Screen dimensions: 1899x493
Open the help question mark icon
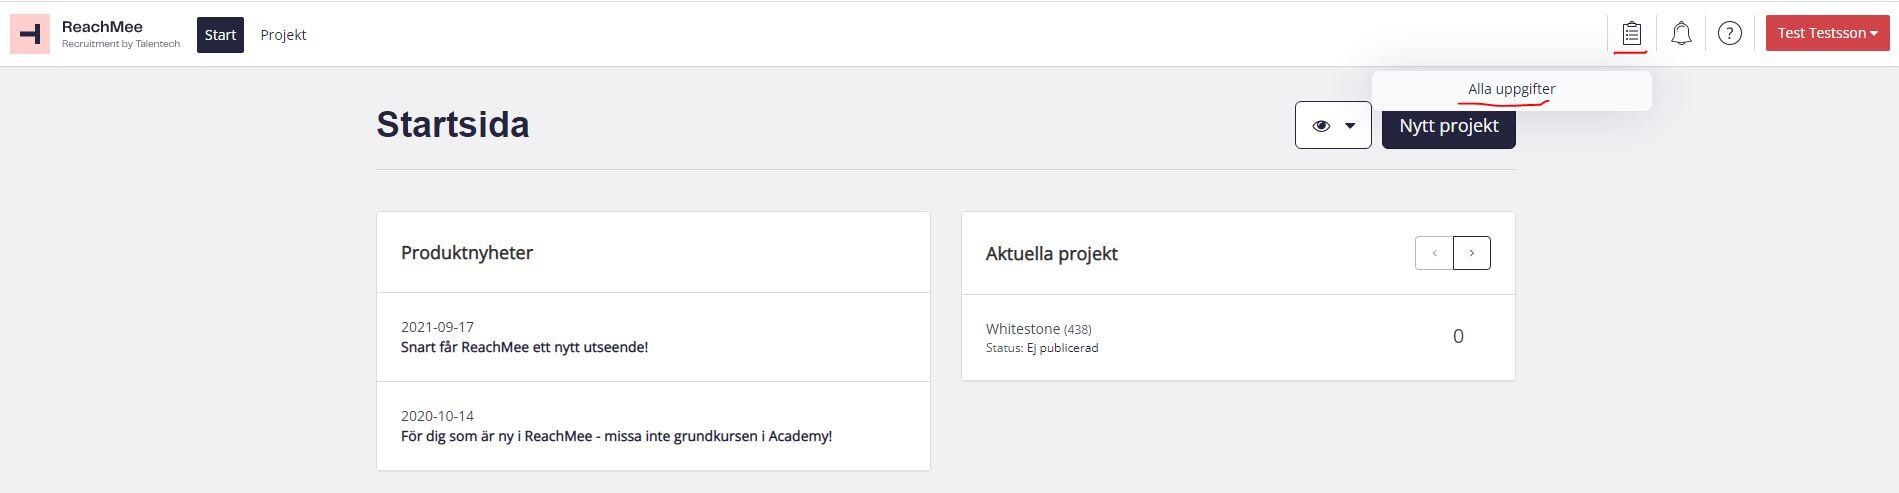tap(1729, 33)
